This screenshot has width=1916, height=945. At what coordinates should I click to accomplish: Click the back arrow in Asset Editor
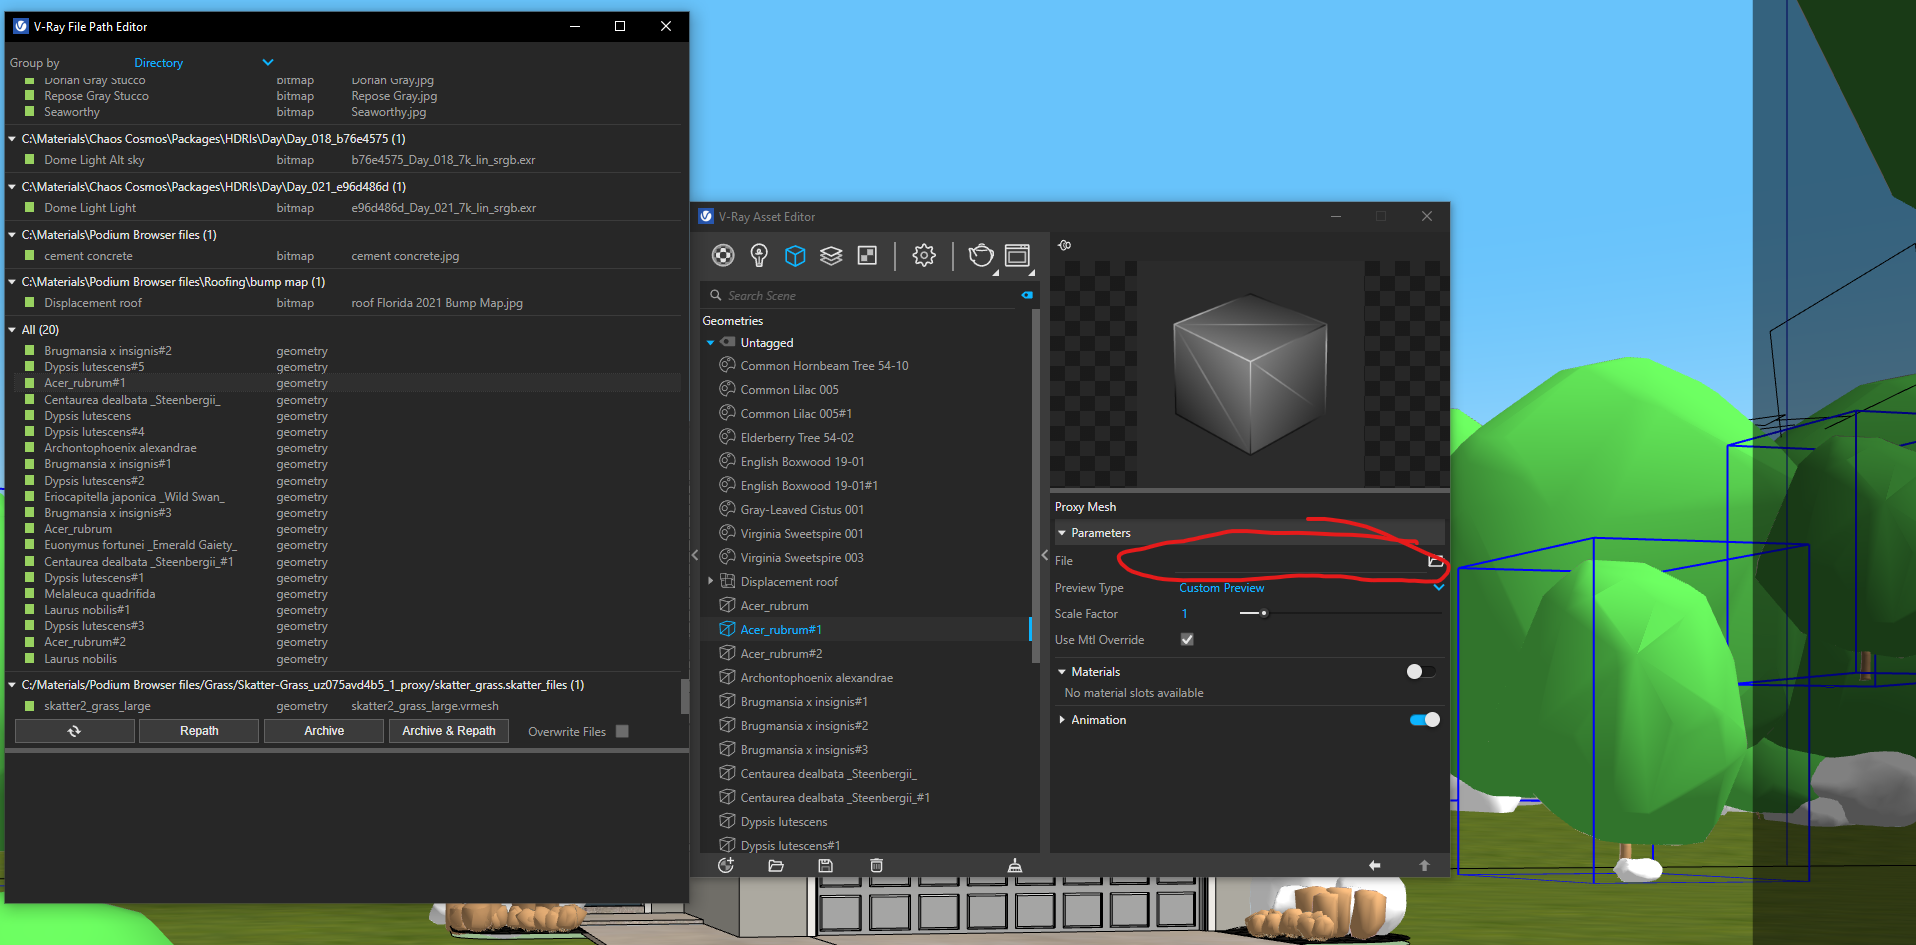tap(1375, 865)
